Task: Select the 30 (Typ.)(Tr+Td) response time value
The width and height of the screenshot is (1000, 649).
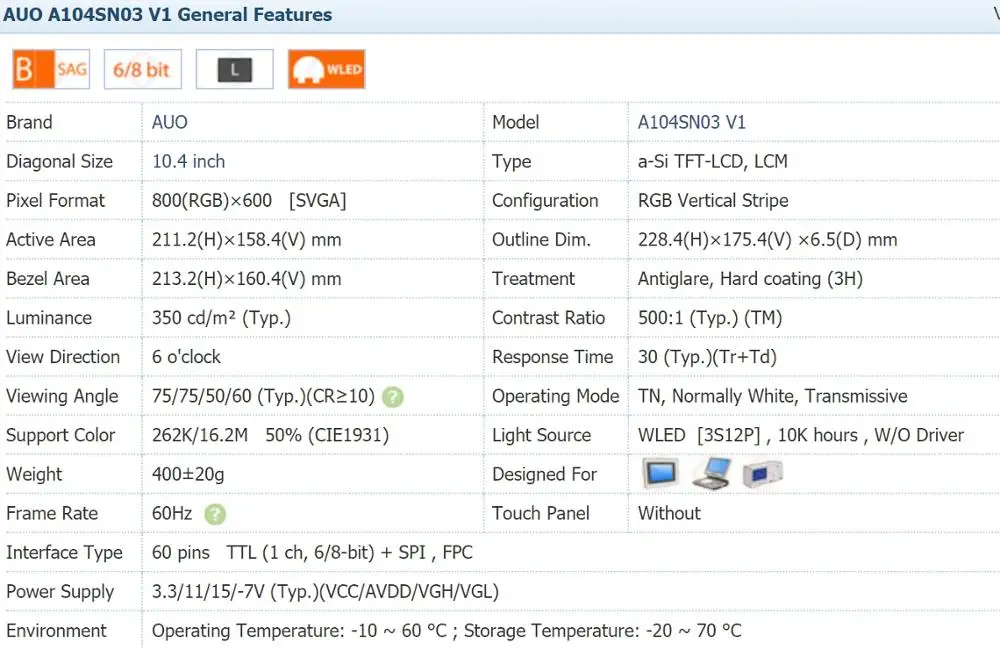Action: [707, 357]
